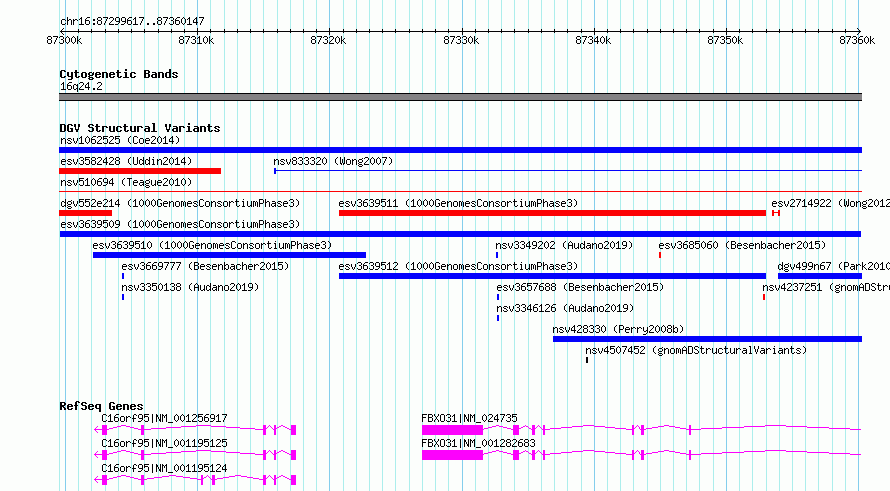The image size is (890, 491).
Task: Click the small black nsv4507452 marker
Action: point(587,360)
